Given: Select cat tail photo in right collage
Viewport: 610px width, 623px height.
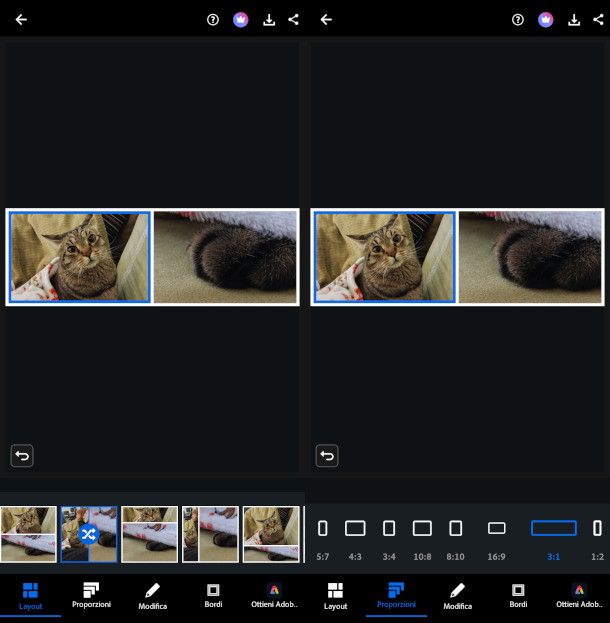Looking at the screenshot, I should (530, 257).
